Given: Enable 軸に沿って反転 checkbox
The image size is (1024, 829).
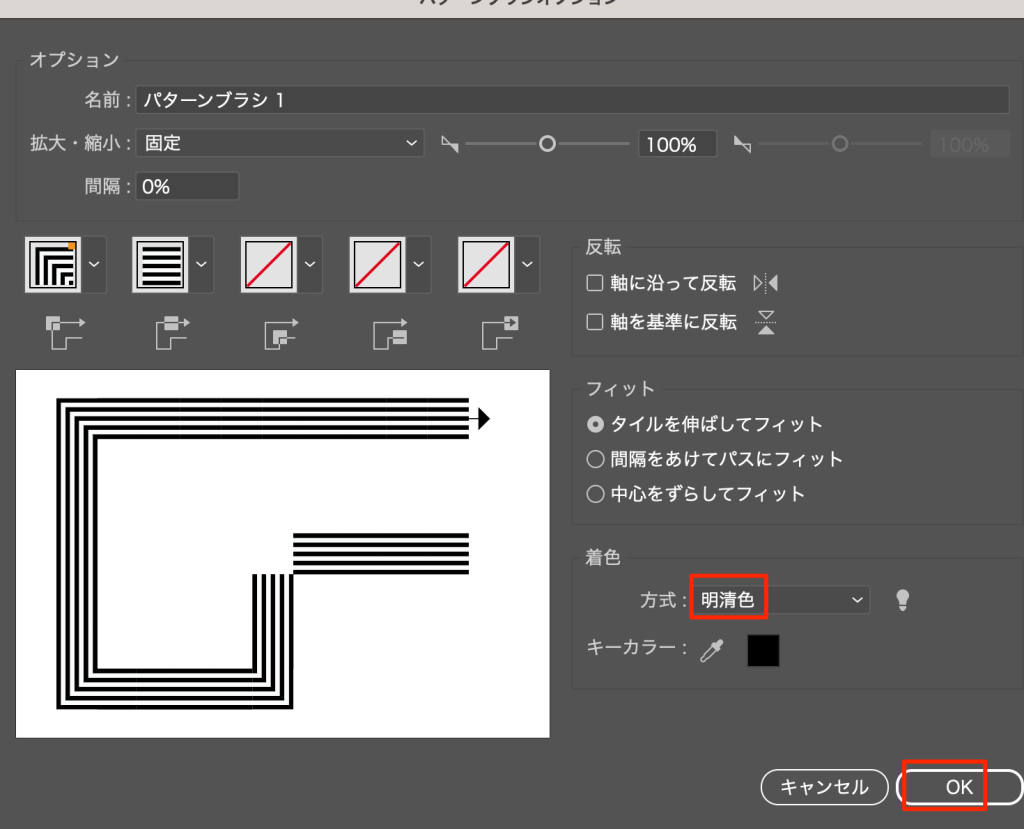Looking at the screenshot, I should tap(595, 284).
